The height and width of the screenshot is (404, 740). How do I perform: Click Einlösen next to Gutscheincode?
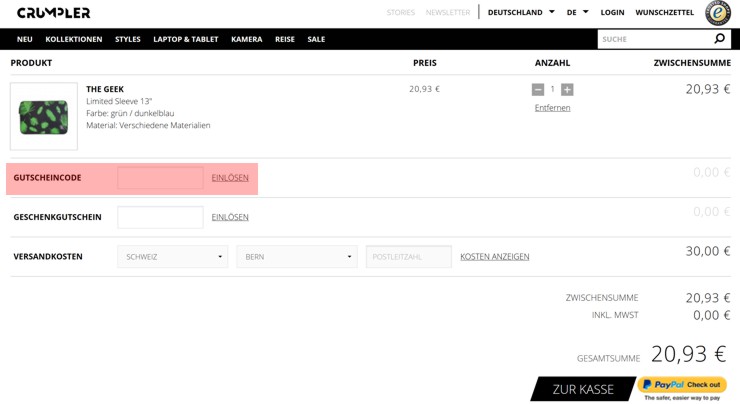click(230, 177)
